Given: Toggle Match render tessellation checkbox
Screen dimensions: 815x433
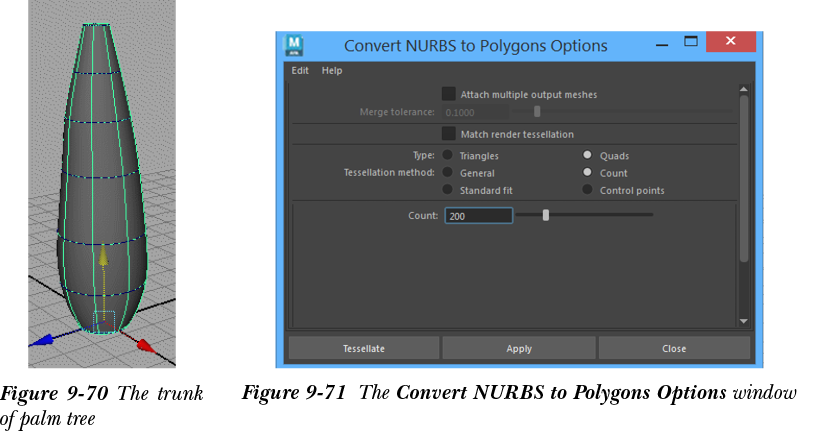Looking at the screenshot, I should (x=449, y=133).
